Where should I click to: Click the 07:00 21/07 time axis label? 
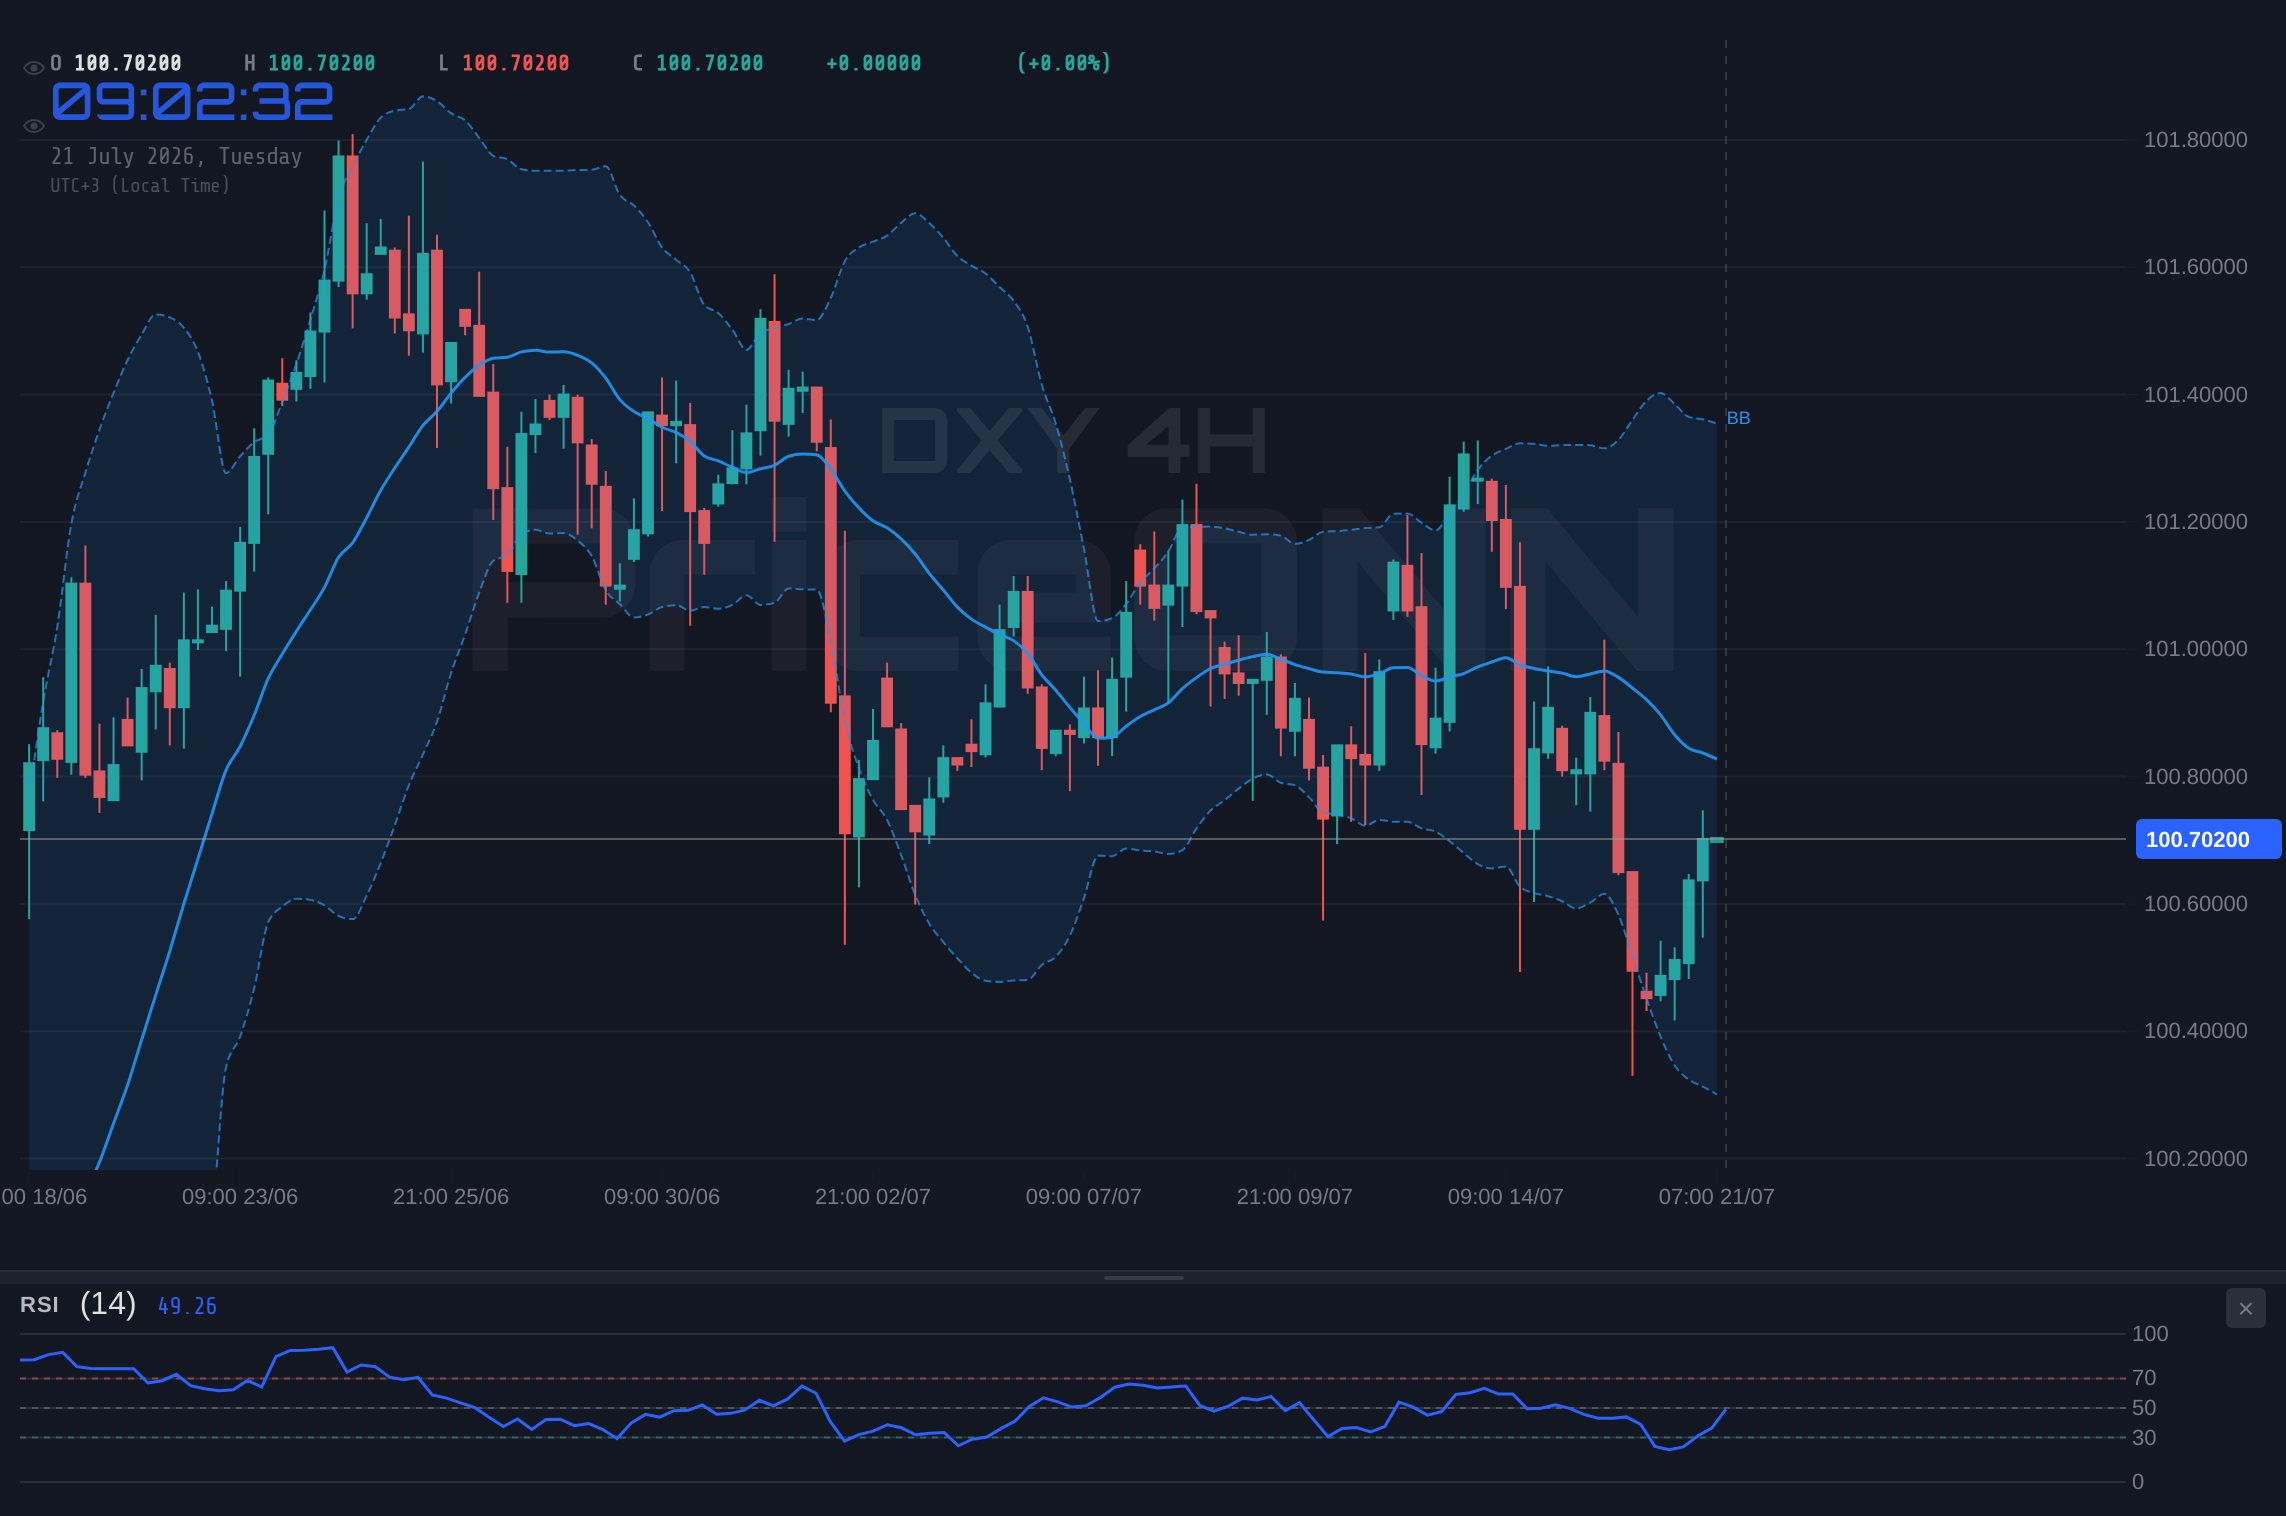pos(1716,1196)
